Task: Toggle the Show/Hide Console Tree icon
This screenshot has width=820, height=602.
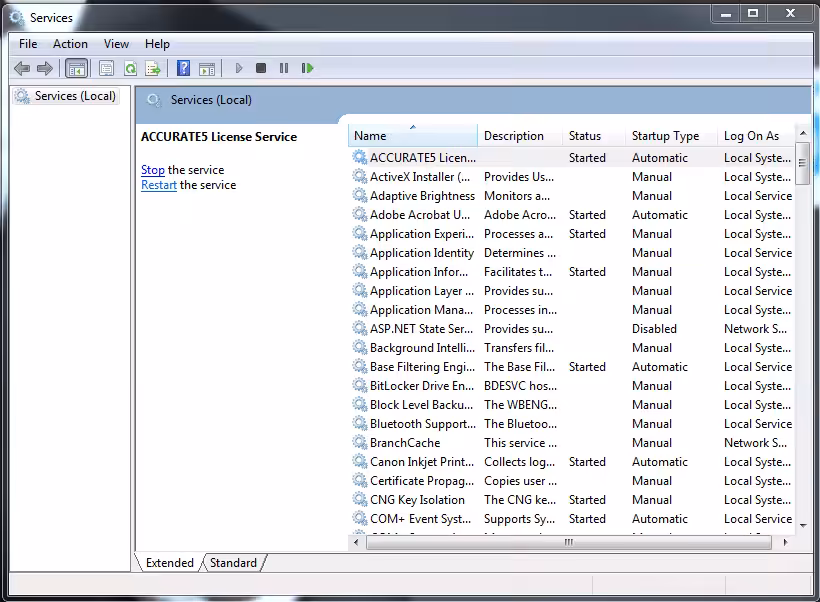Action: (x=77, y=69)
